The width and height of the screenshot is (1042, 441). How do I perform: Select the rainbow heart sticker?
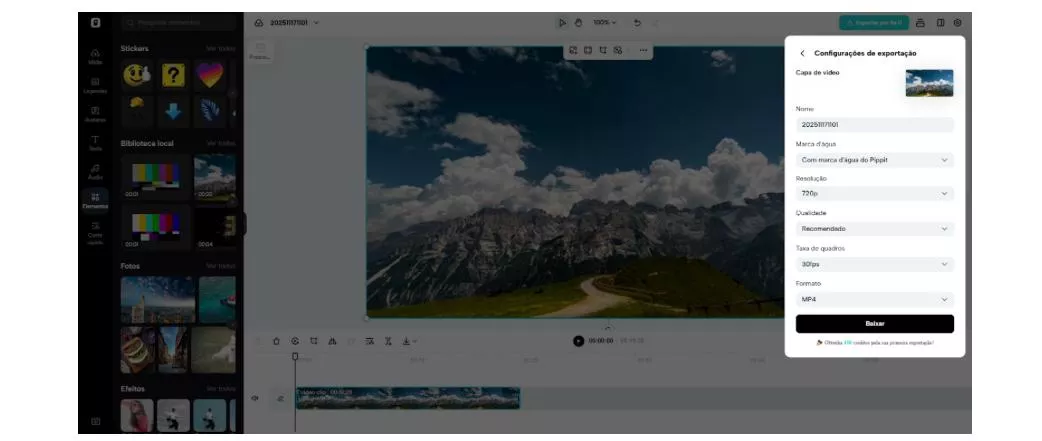pos(209,74)
